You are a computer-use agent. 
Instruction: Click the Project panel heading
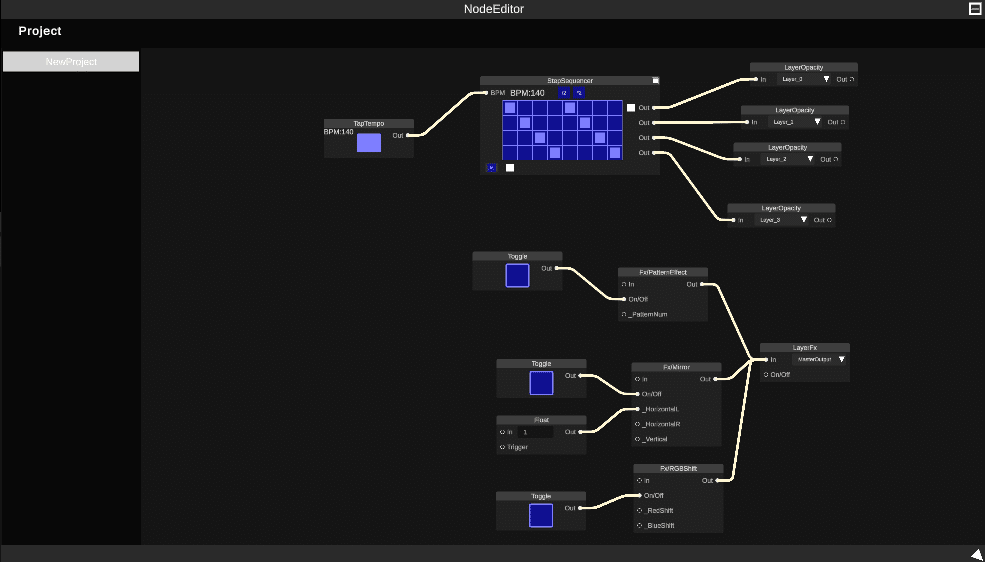click(x=40, y=31)
